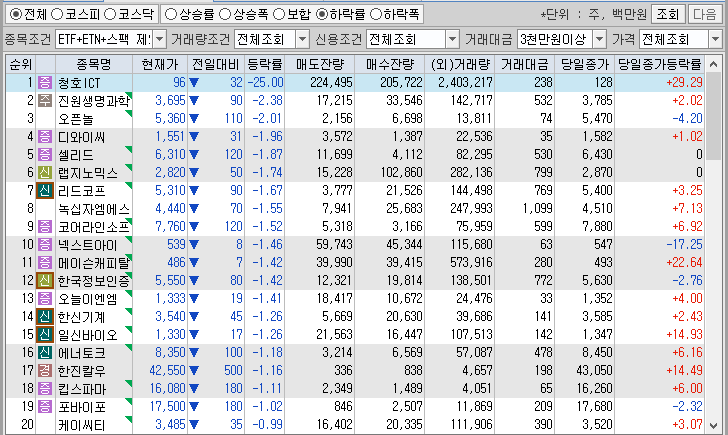
Task: Select the 상승률 radio button
Action: coord(170,14)
